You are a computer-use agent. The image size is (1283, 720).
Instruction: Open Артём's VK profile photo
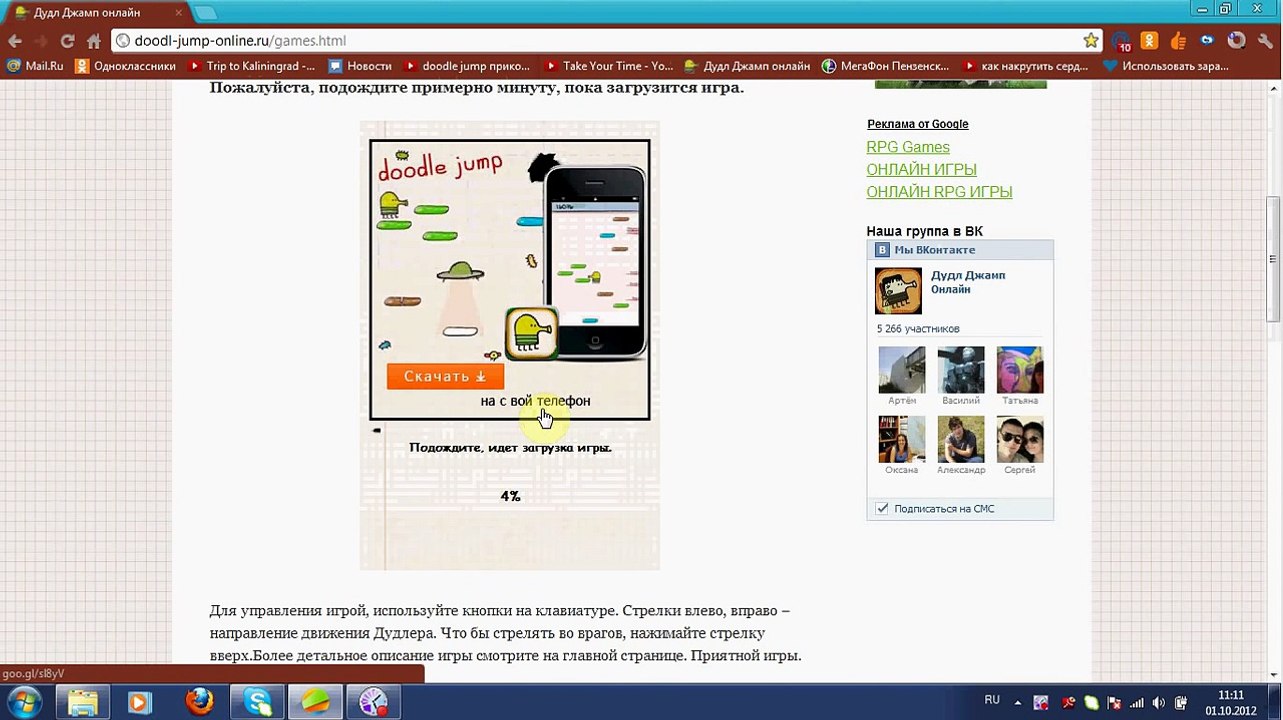click(902, 370)
